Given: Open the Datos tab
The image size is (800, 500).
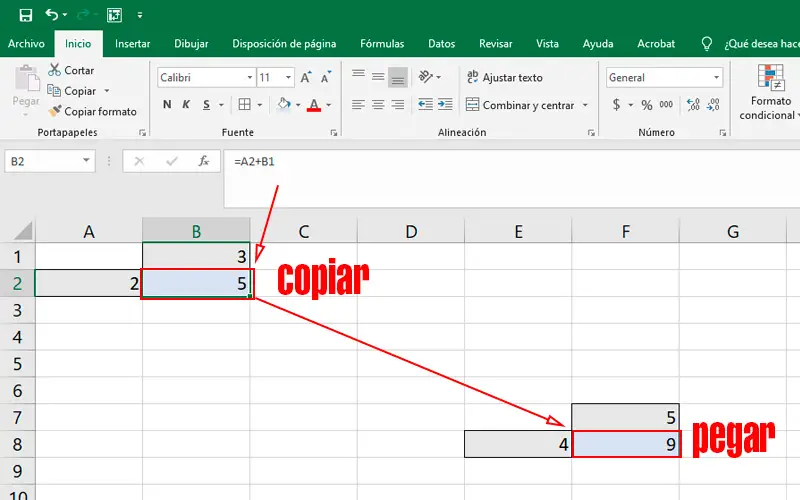Looking at the screenshot, I should pyautogui.click(x=441, y=44).
